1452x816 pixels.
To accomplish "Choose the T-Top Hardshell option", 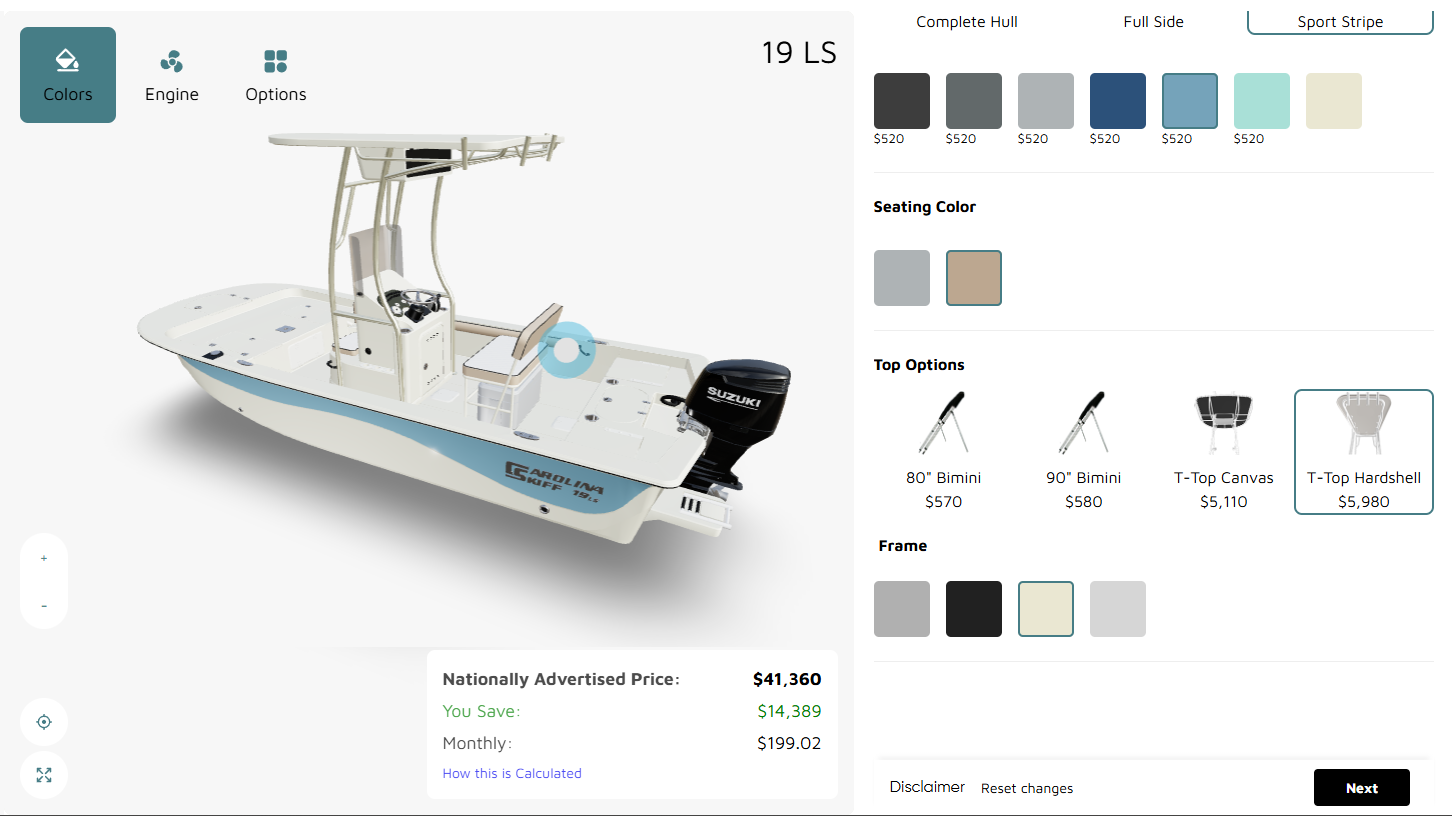I will pyautogui.click(x=1363, y=451).
